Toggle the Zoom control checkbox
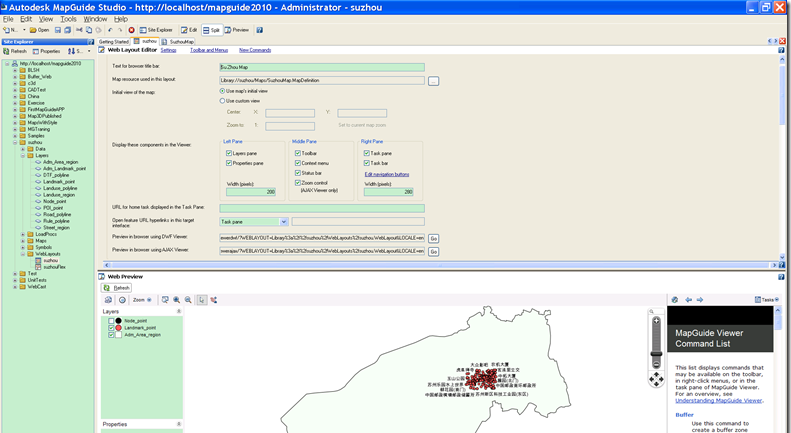This screenshot has width=791, height=433. (x=298, y=183)
